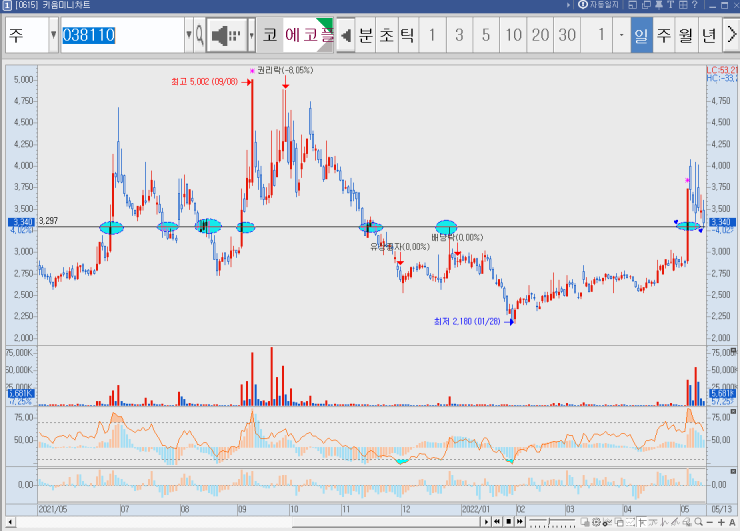The image size is (740, 531).
Task: Click the speaker sound alert icon
Action: pyautogui.click(x=227, y=35)
